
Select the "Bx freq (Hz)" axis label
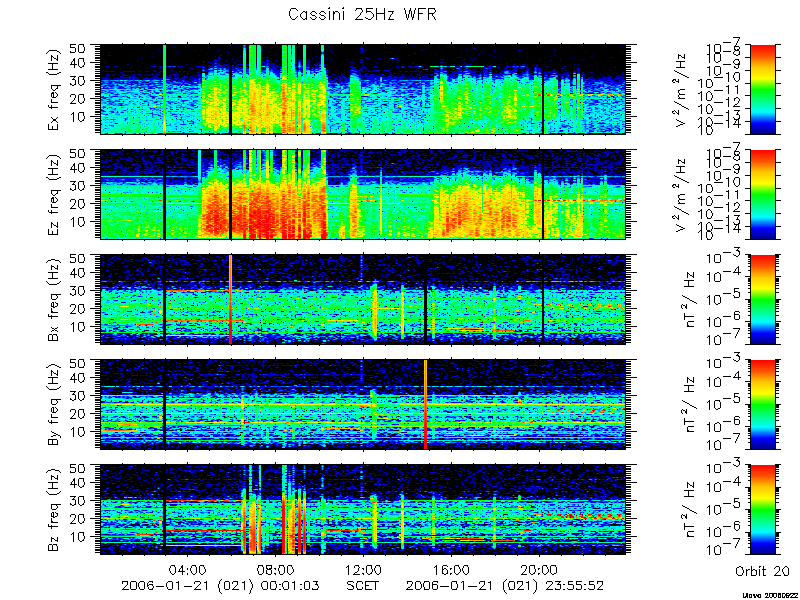[x=55, y=300]
